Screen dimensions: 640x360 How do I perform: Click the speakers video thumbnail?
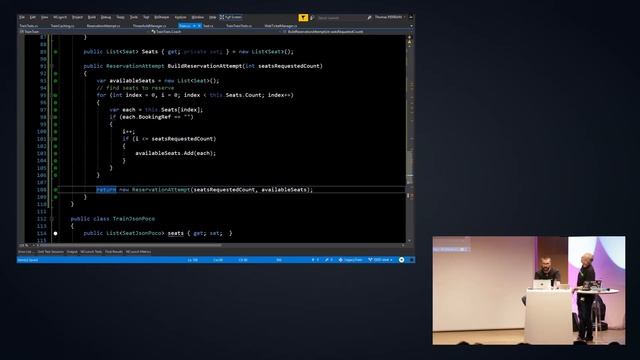click(x=529, y=290)
